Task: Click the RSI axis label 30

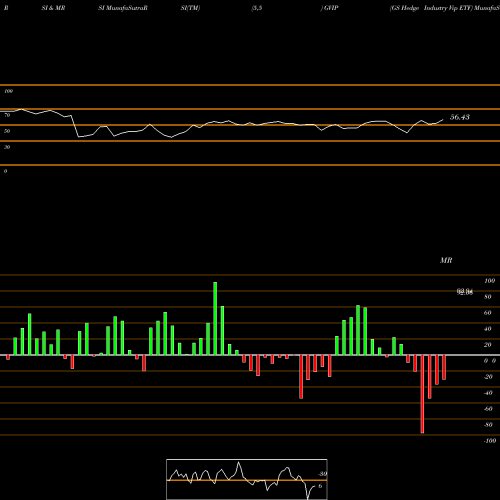Action: pos(7,147)
